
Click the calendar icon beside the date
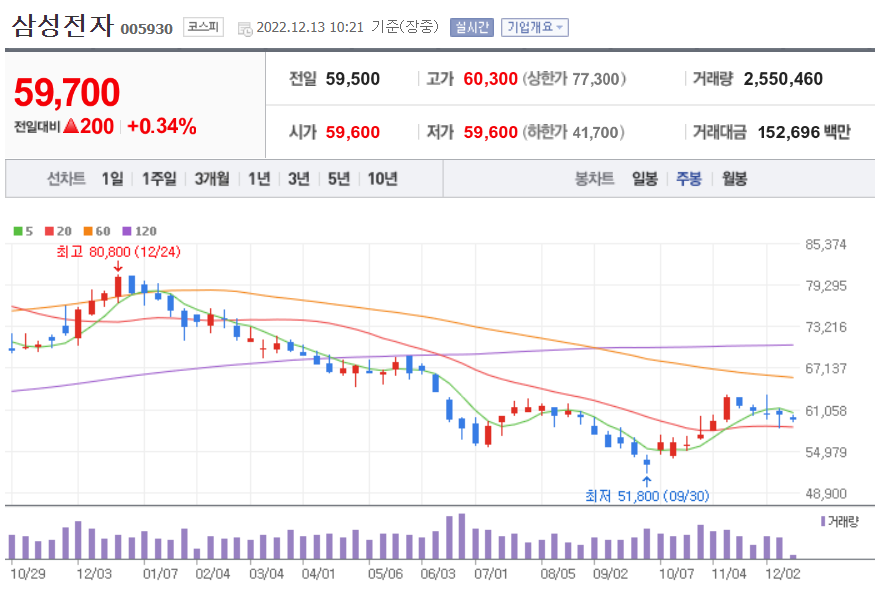coord(245,29)
